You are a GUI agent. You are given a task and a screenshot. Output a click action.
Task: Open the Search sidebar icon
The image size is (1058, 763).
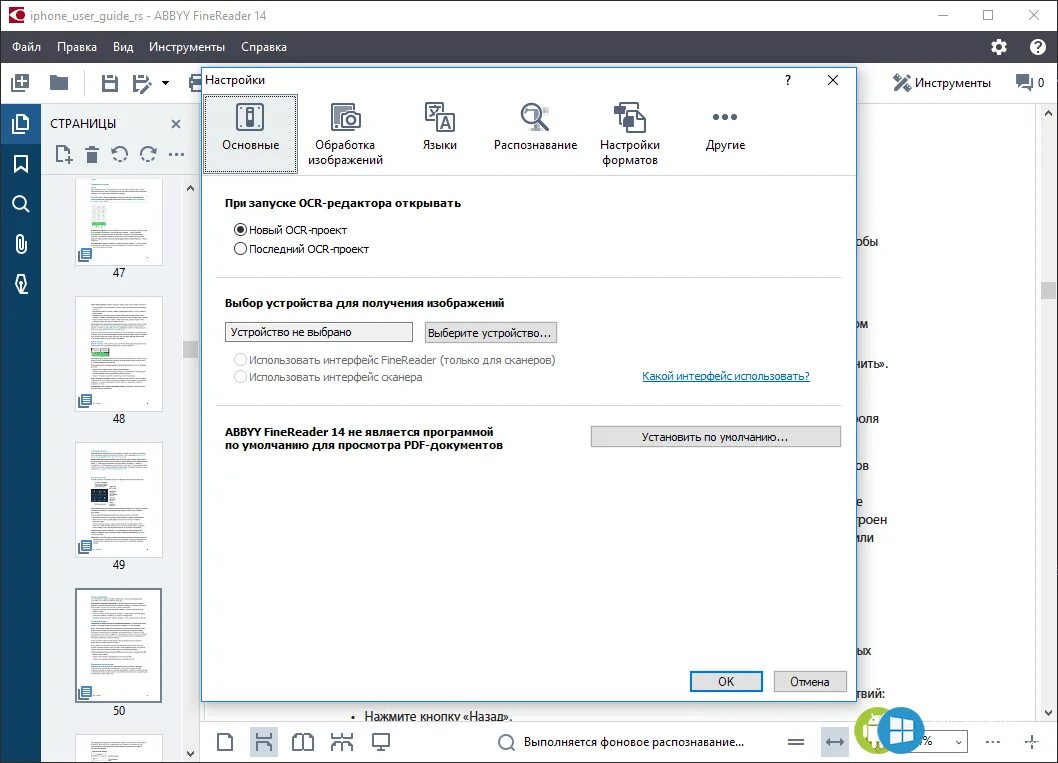[21, 204]
